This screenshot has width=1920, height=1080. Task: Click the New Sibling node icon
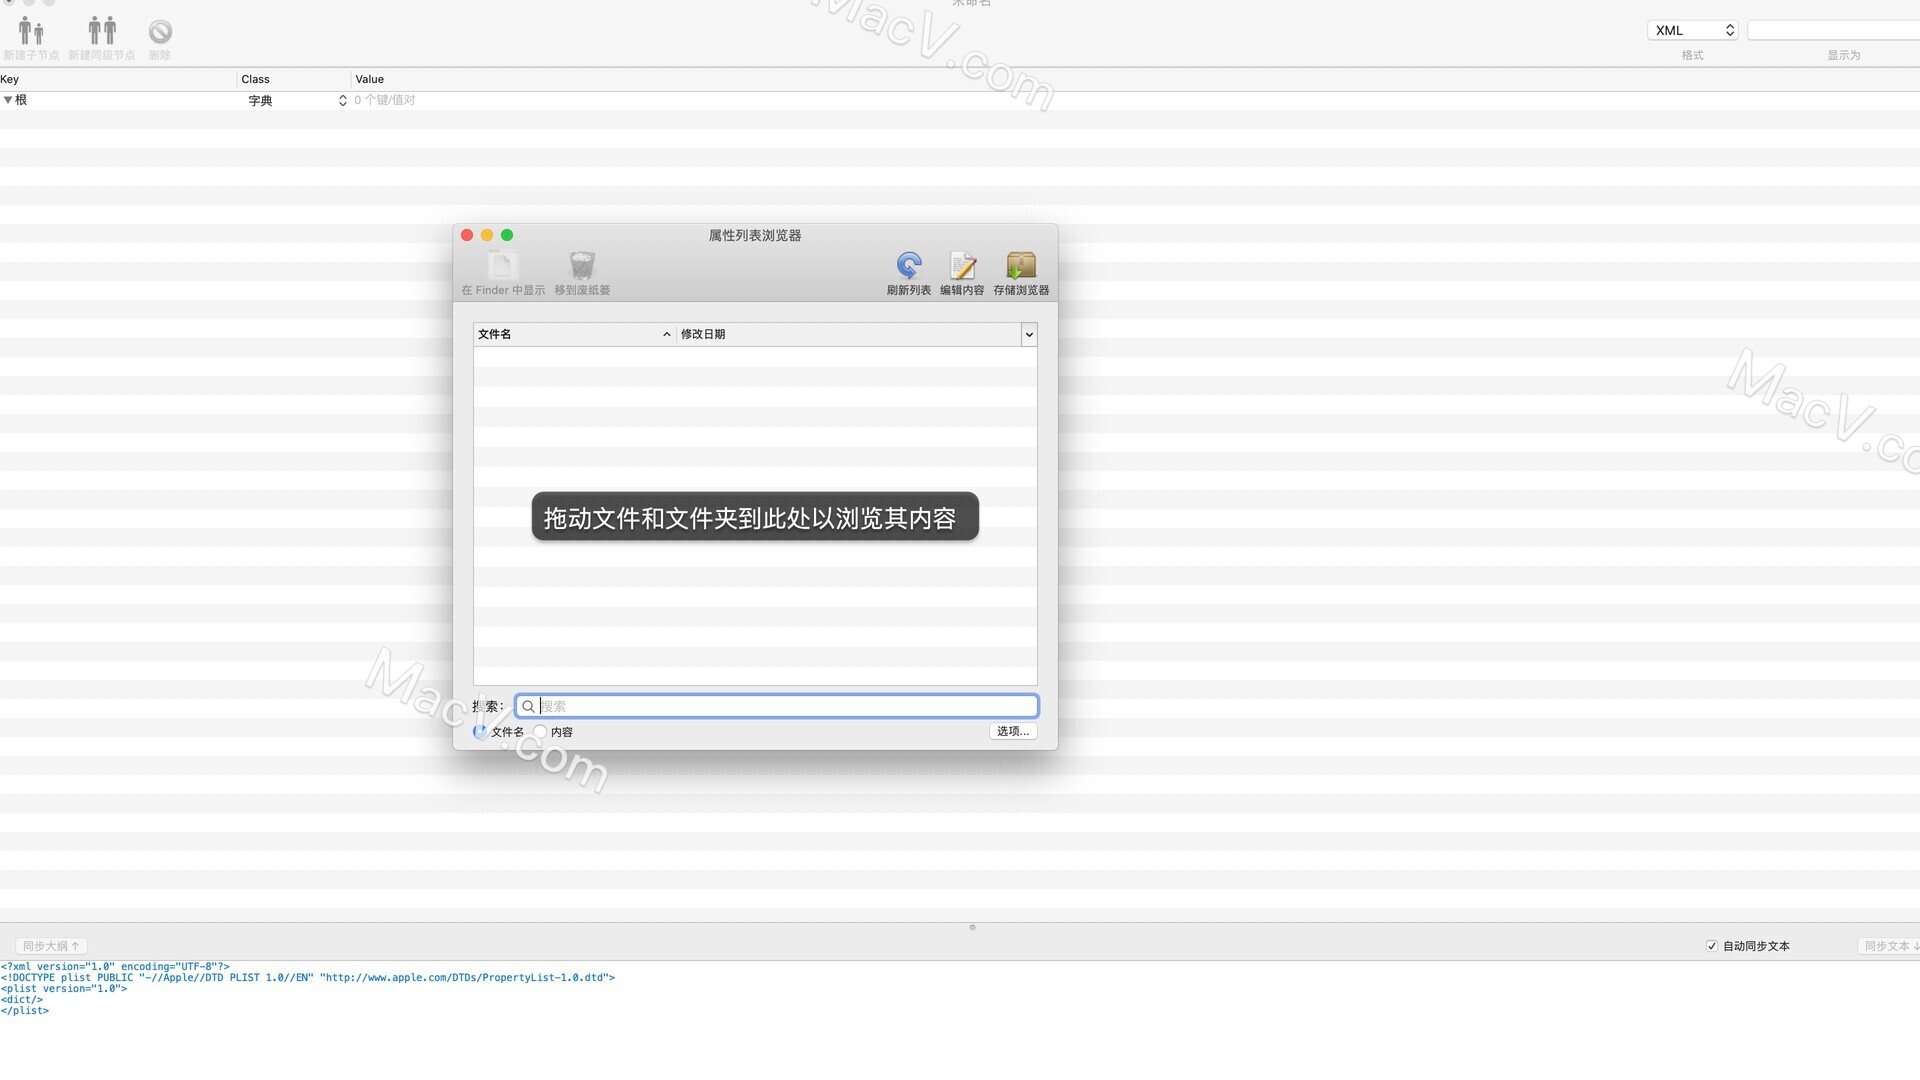tap(101, 32)
